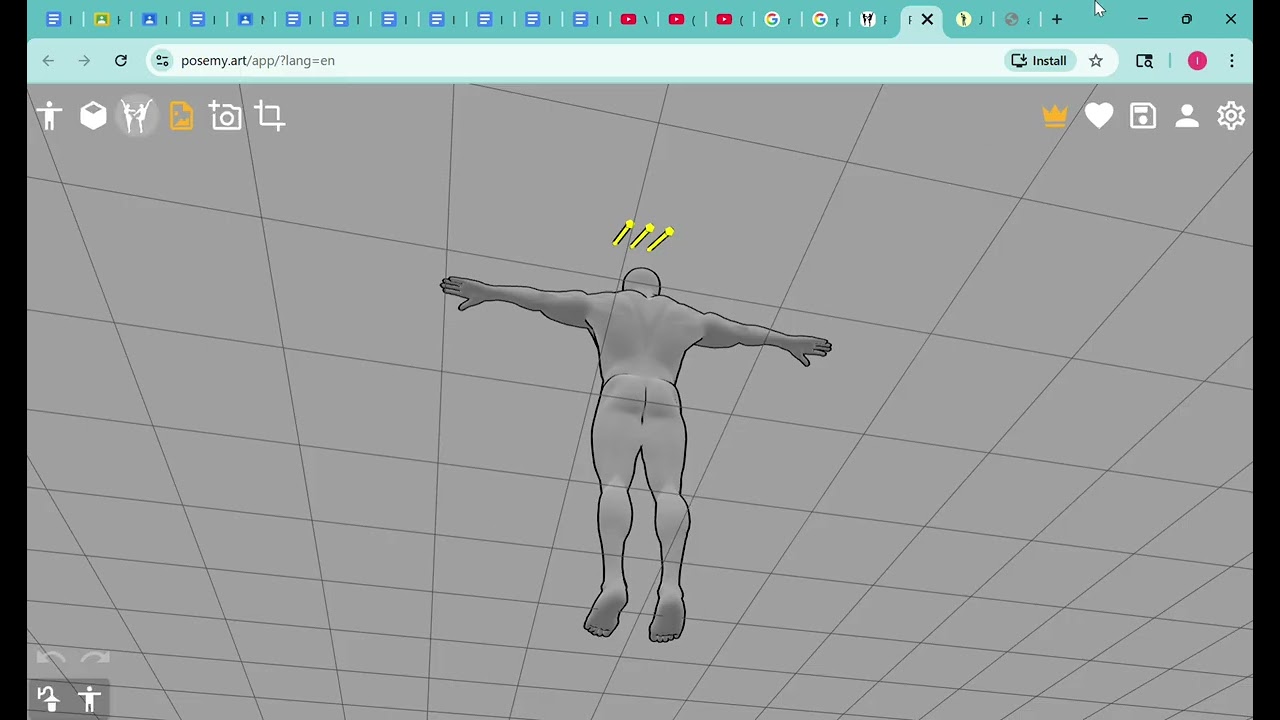This screenshot has width=1280, height=720.
Task: View site information beside the address
Action: tap(162, 61)
